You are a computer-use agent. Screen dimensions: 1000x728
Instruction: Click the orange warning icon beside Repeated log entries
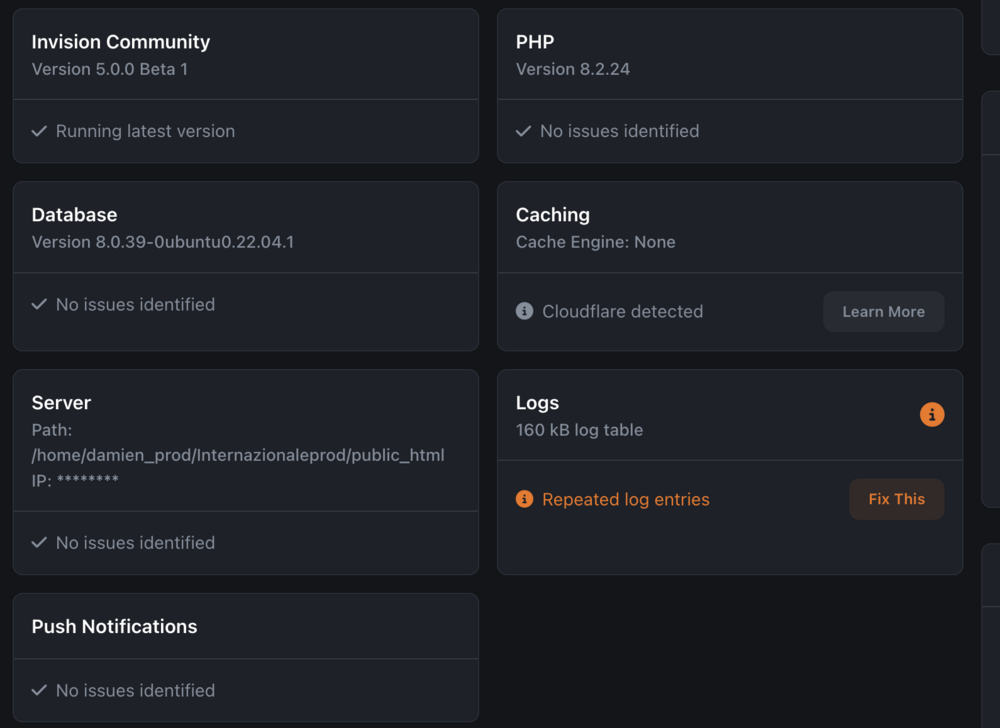[524, 499]
